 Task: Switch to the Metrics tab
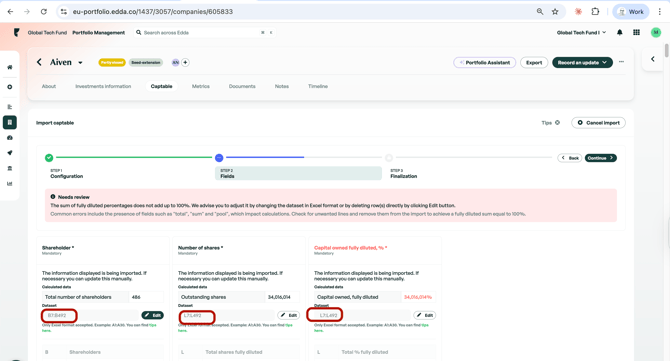click(x=201, y=86)
